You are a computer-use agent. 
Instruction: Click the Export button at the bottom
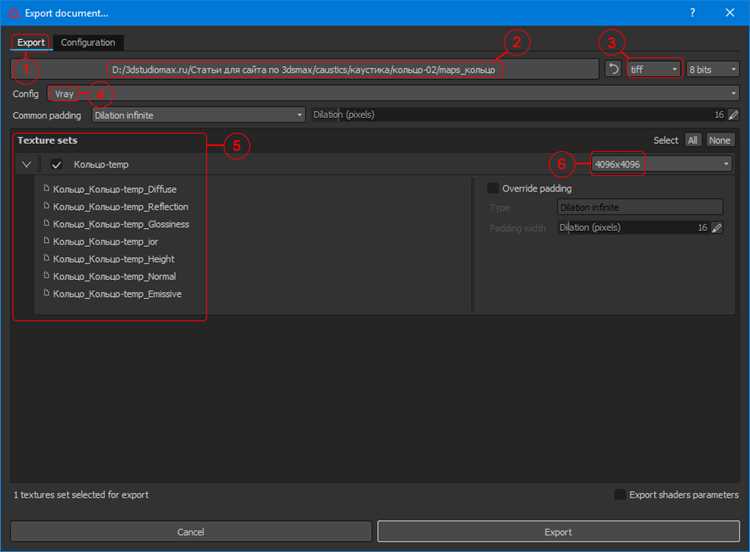tap(558, 532)
